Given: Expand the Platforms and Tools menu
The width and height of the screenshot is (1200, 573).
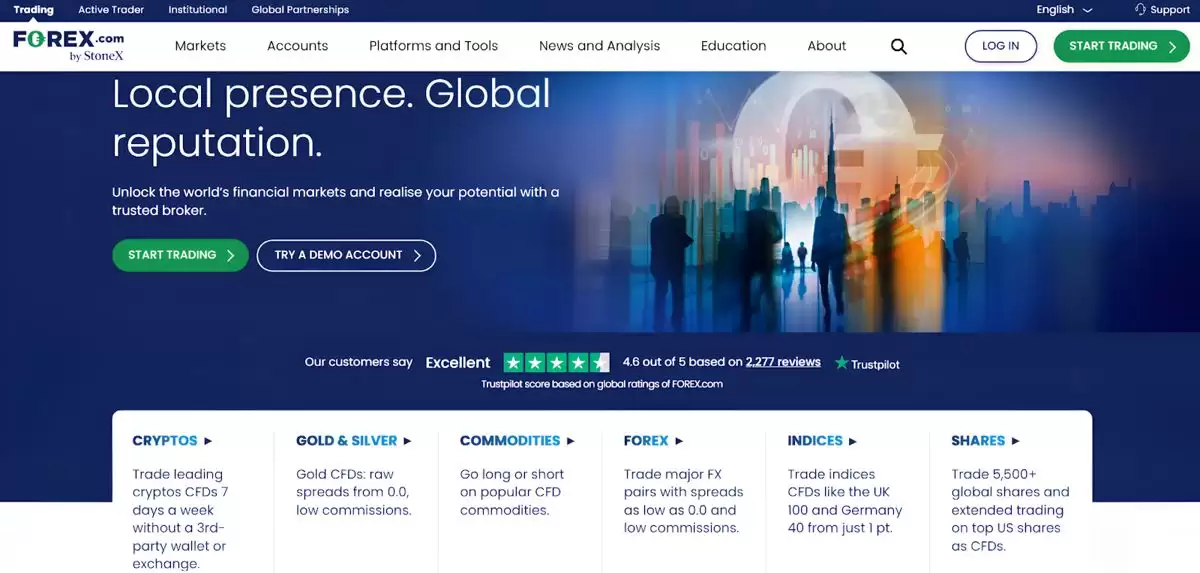Looking at the screenshot, I should pos(433,46).
